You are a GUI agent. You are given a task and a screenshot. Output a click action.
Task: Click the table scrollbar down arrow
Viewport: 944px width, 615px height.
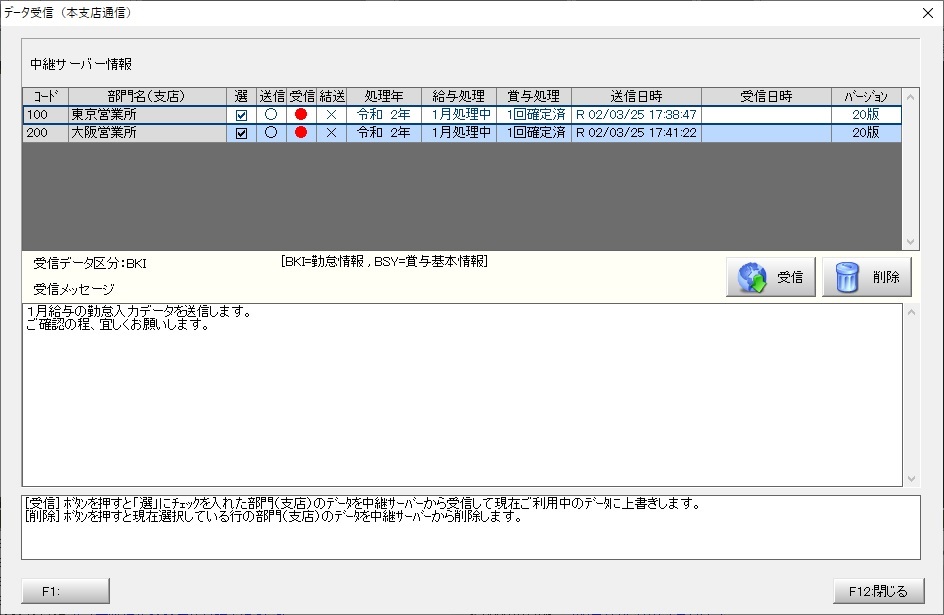point(910,241)
